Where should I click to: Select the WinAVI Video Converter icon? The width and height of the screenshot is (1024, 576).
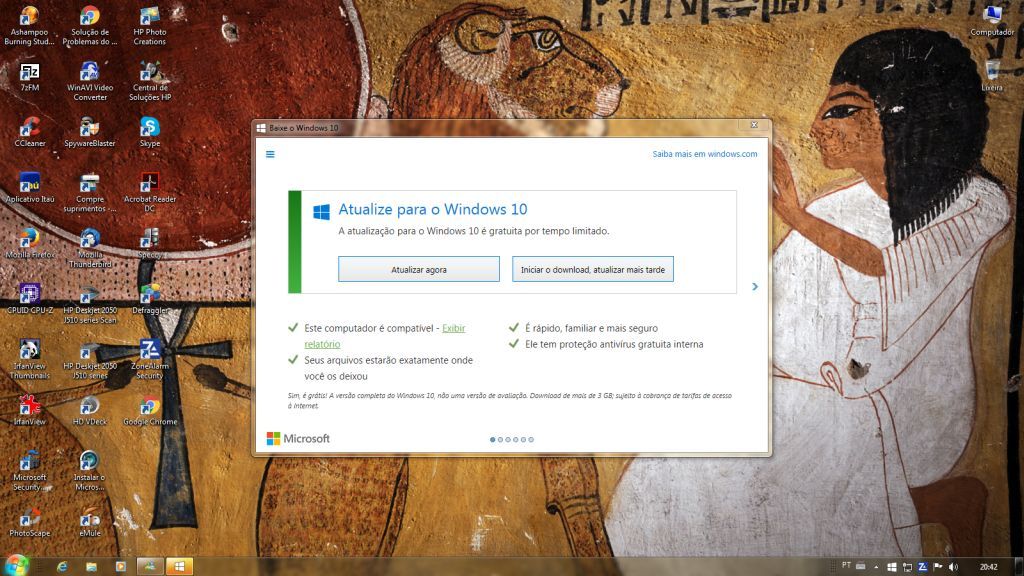tap(90, 82)
